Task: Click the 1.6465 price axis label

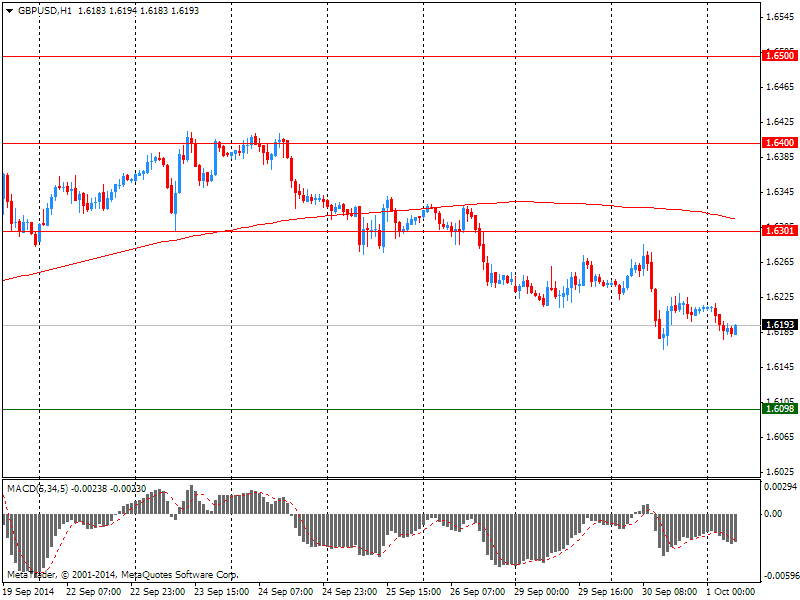Action: 780,87
